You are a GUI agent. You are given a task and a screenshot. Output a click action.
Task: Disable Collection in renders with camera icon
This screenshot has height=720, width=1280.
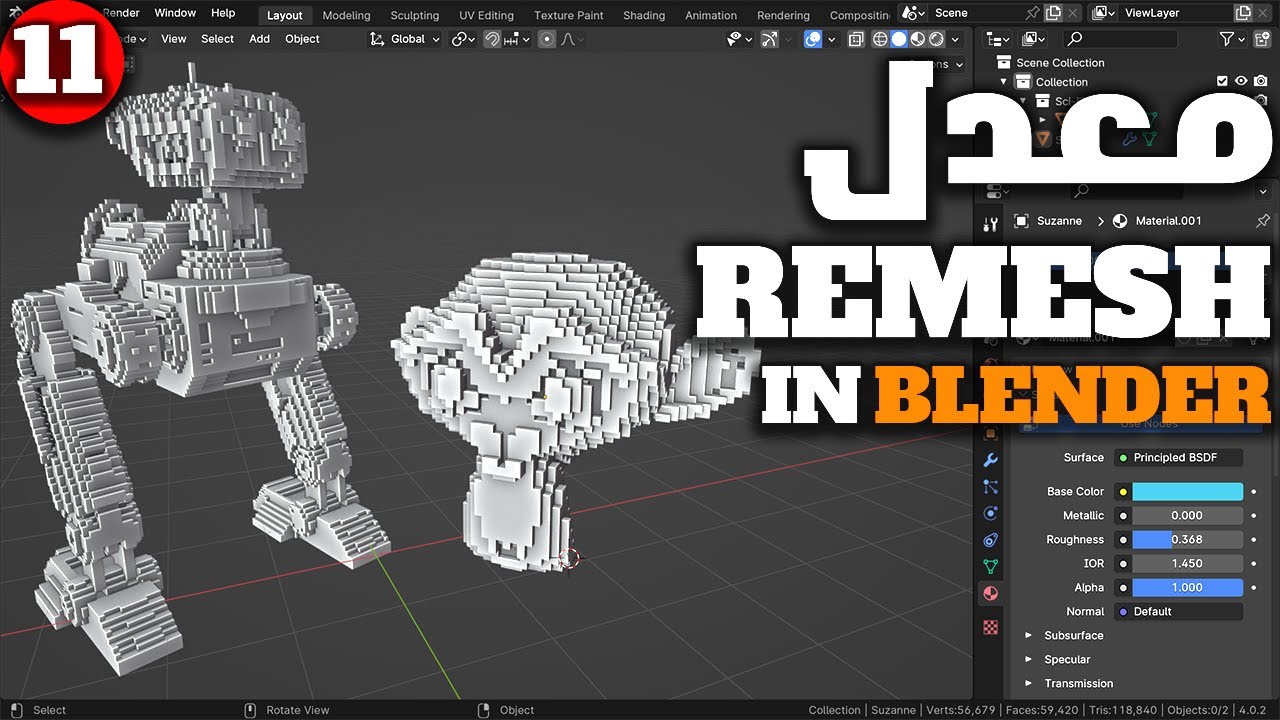[x=1261, y=82]
